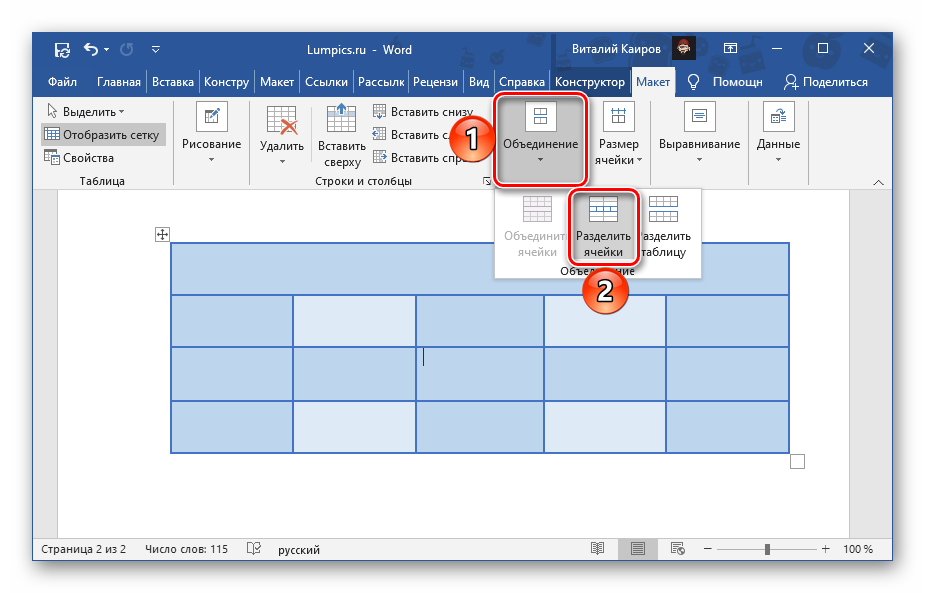The image size is (925, 593).
Task: Save the document with the floppy disk icon
Action: click(x=62, y=49)
